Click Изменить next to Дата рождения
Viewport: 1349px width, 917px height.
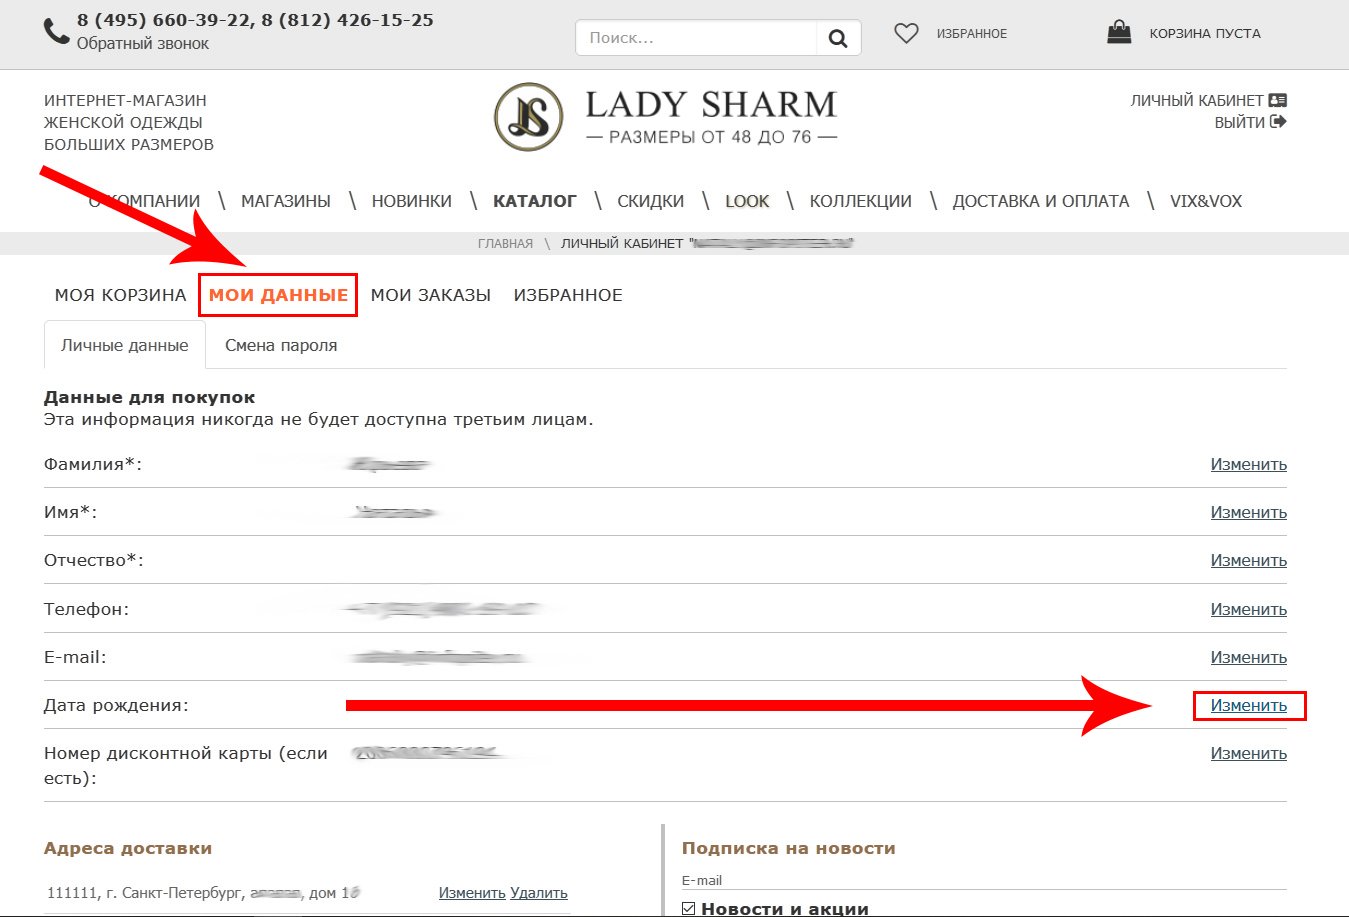point(1248,705)
